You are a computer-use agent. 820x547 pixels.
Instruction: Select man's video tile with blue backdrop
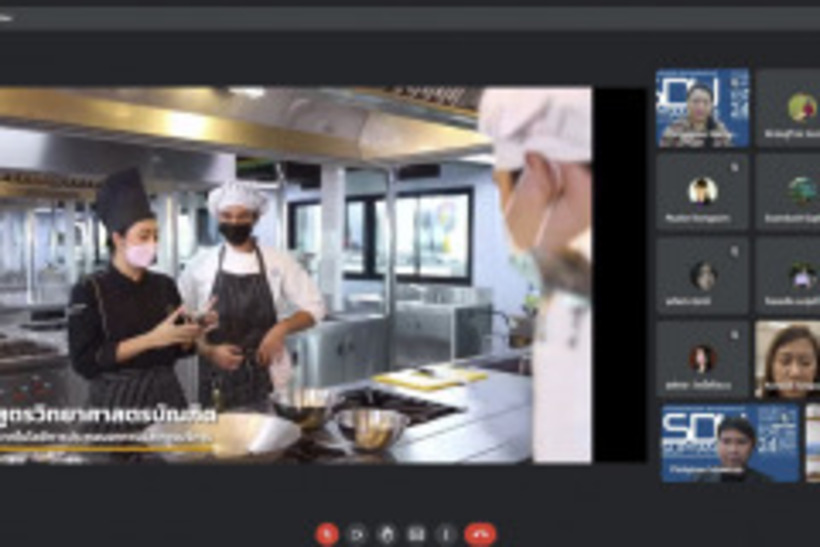click(x=731, y=443)
